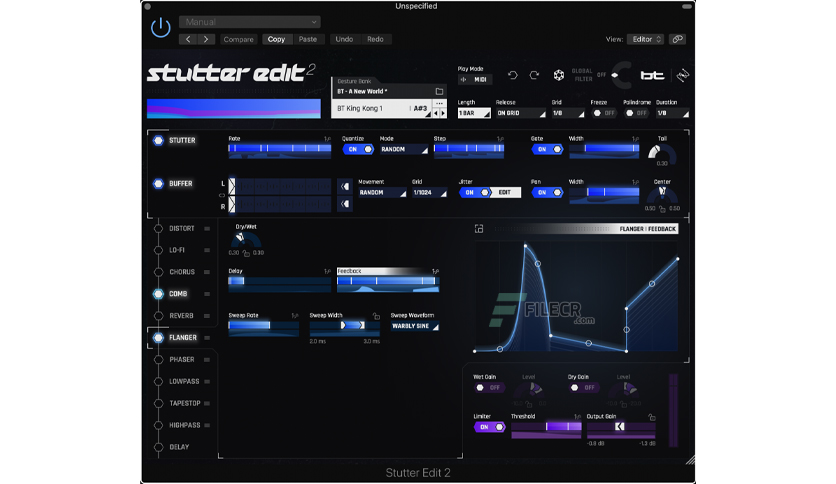Go to next preset with right arrow

206,39
